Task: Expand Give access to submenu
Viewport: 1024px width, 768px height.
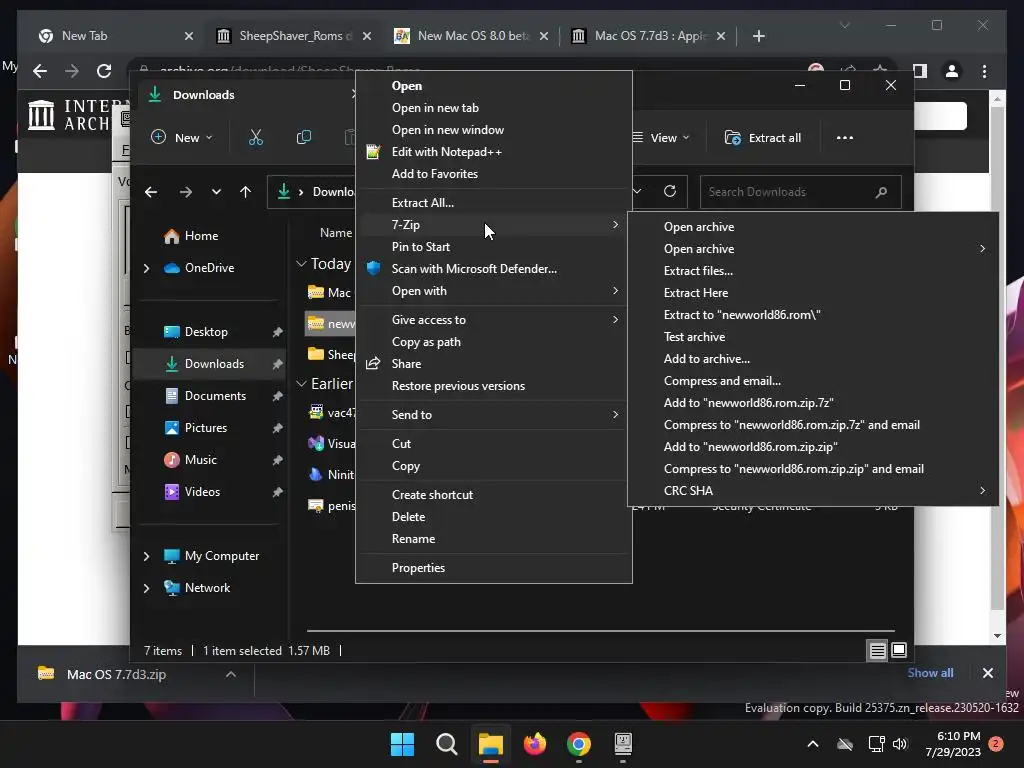Action: pos(494,319)
